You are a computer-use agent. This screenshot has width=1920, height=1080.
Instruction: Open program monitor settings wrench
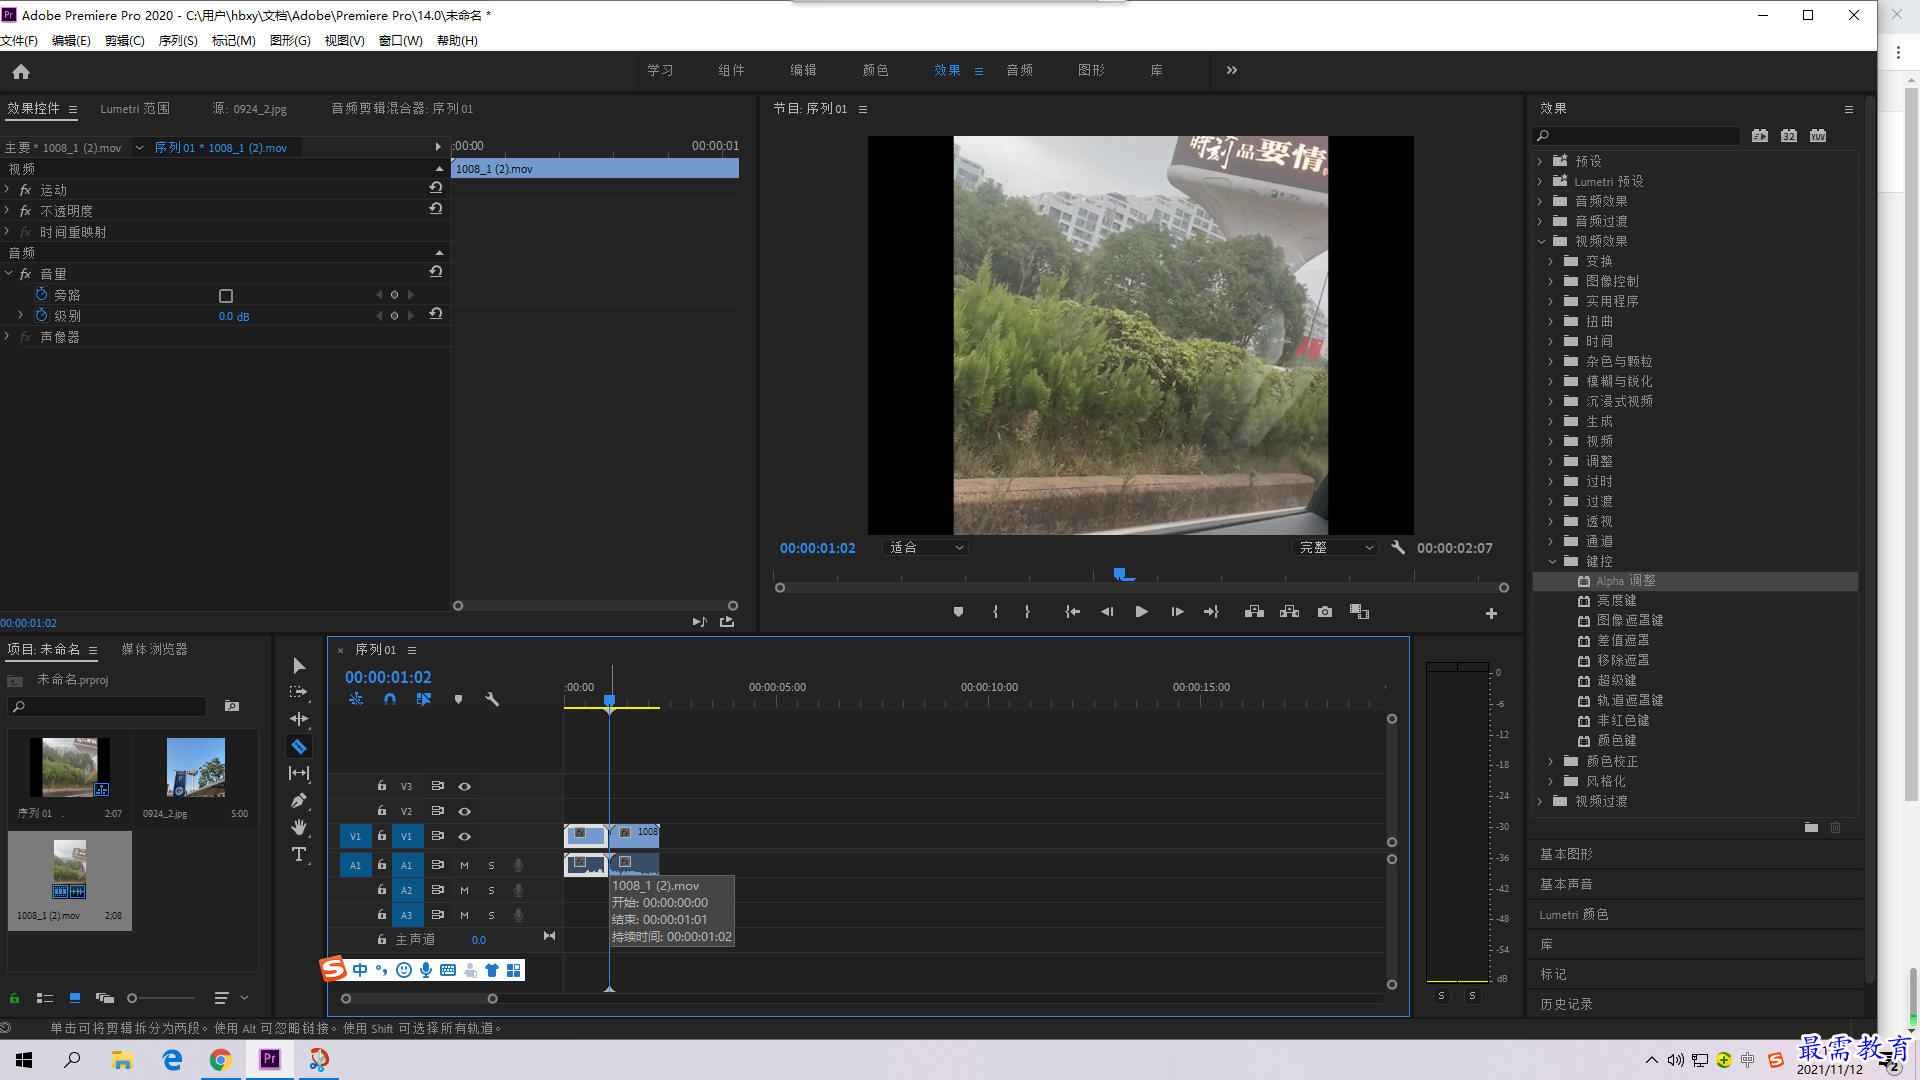coord(1398,548)
